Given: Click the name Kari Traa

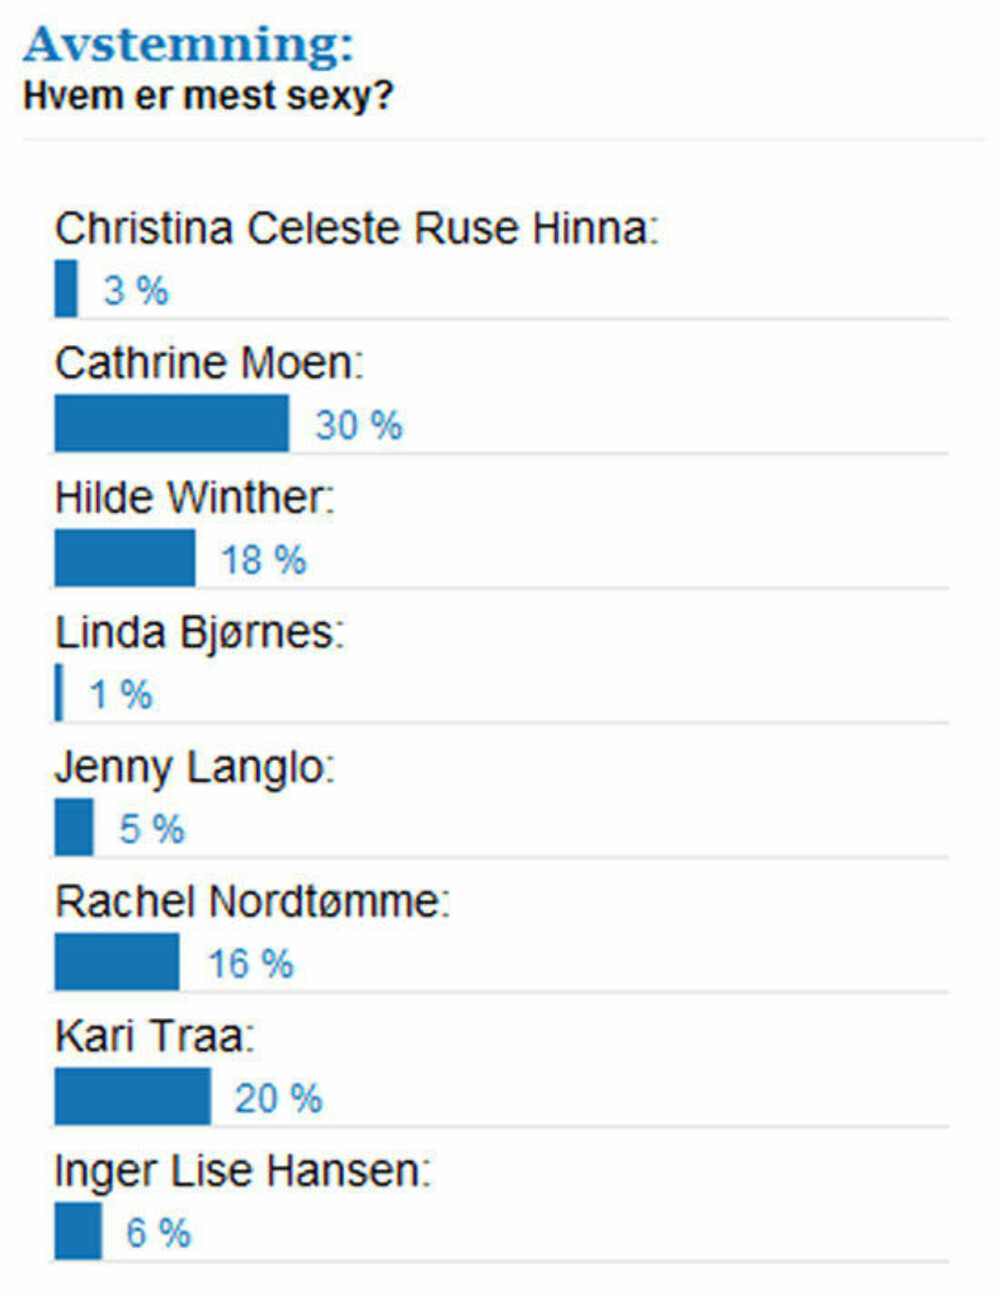Looking at the screenshot, I should [155, 1037].
